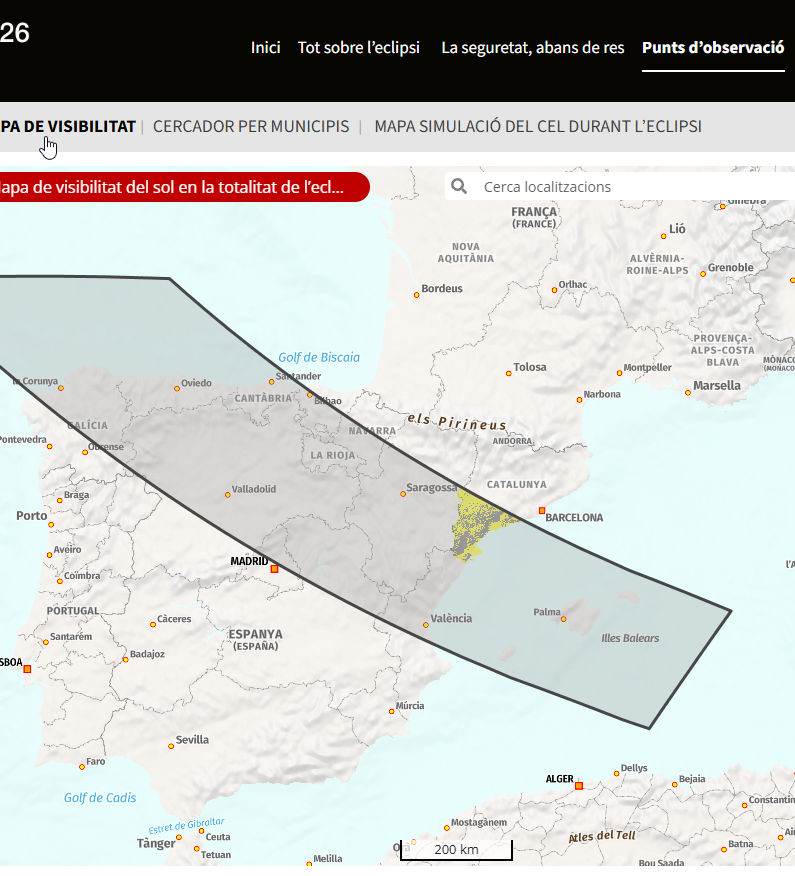
Task: Click the CANTÀBRIA region label
Action: (263, 398)
